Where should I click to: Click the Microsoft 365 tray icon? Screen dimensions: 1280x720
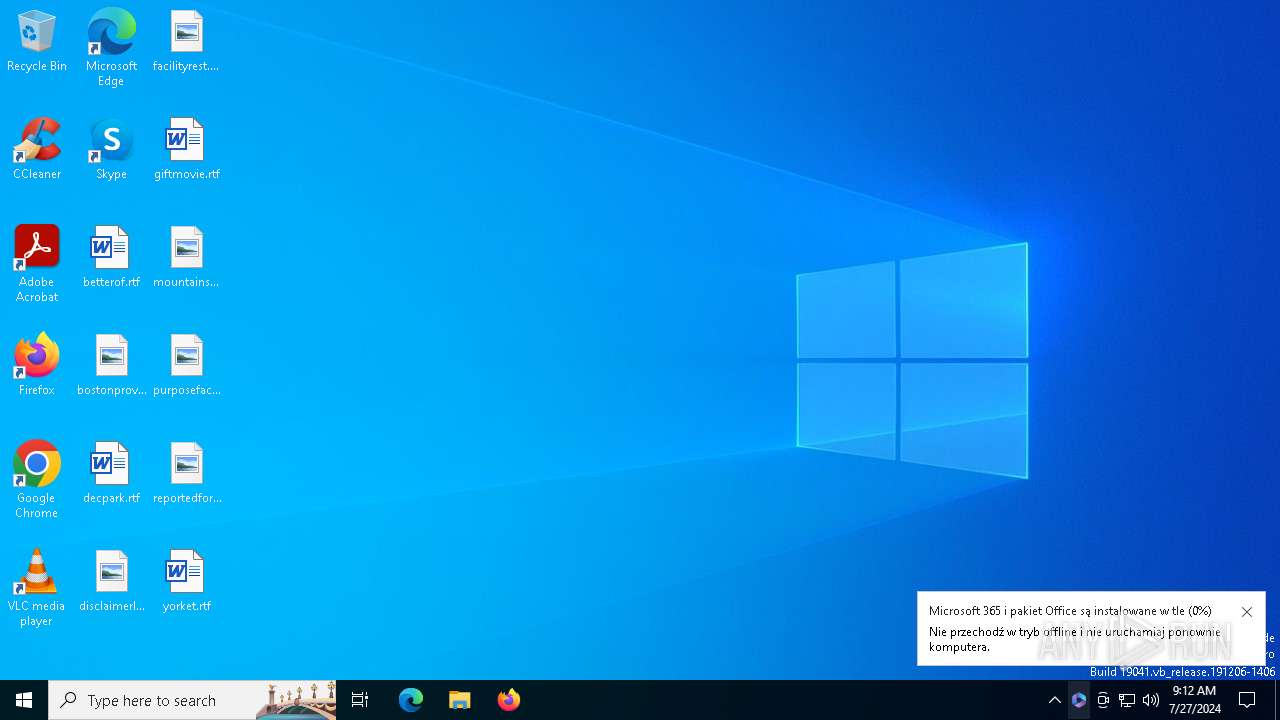pos(1079,700)
